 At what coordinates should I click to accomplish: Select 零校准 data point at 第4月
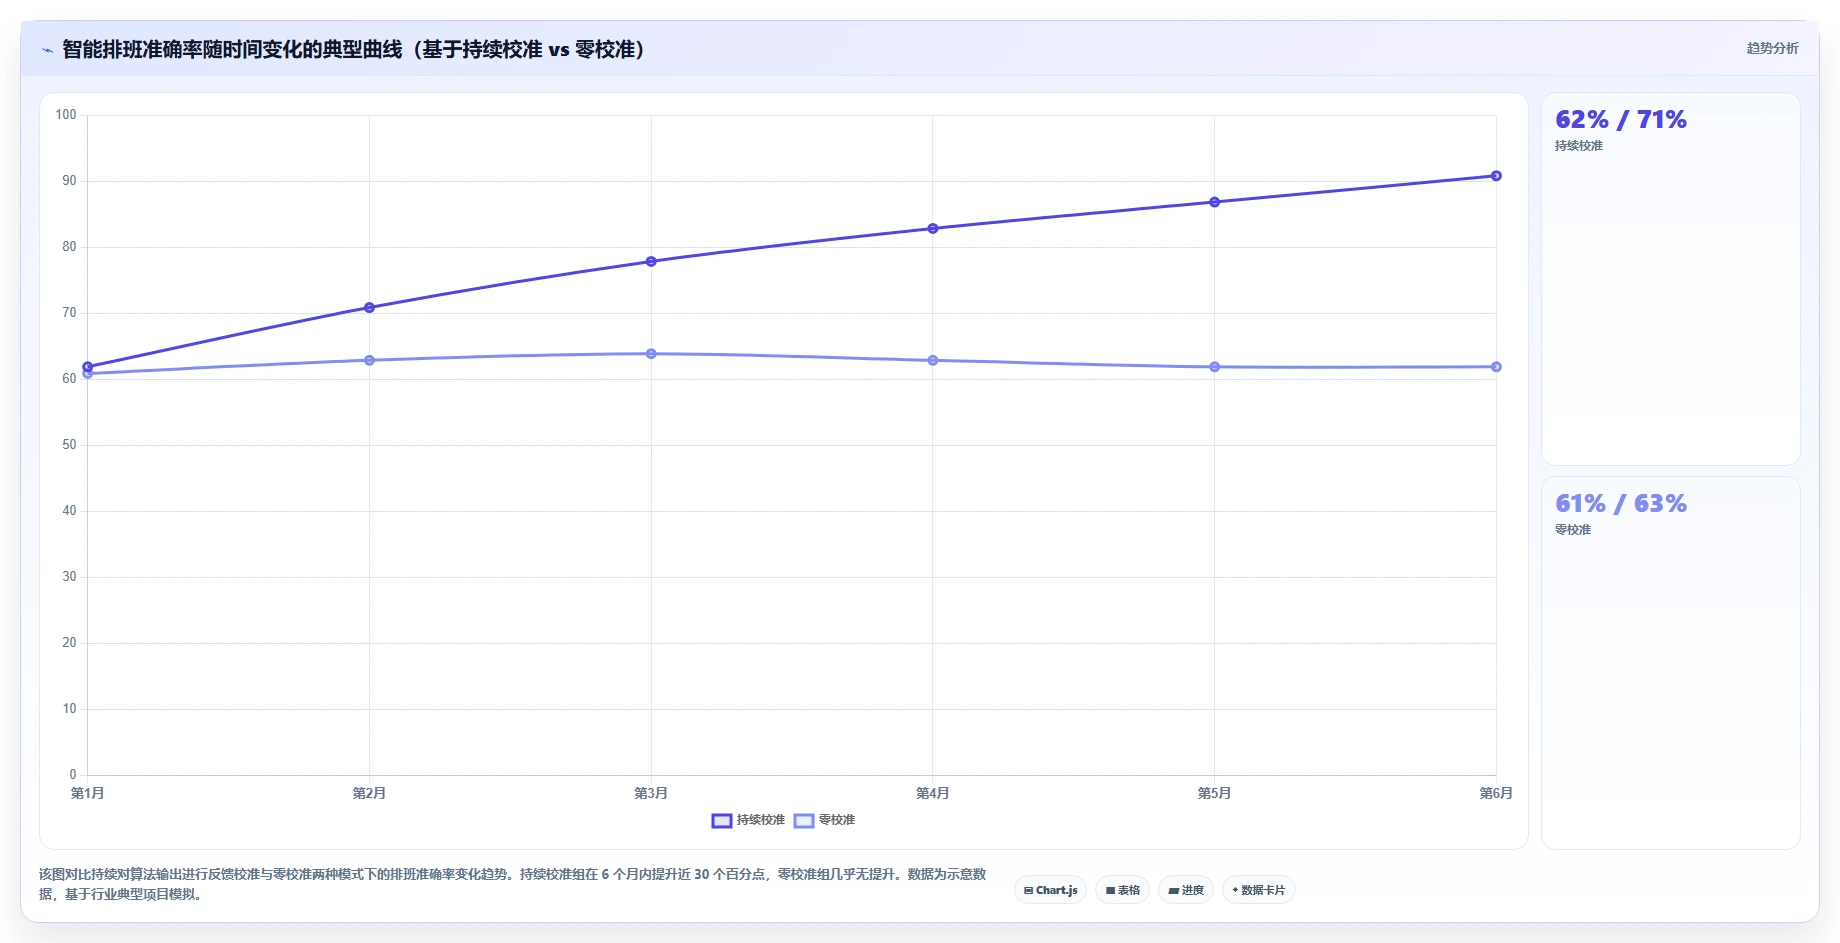click(933, 360)
